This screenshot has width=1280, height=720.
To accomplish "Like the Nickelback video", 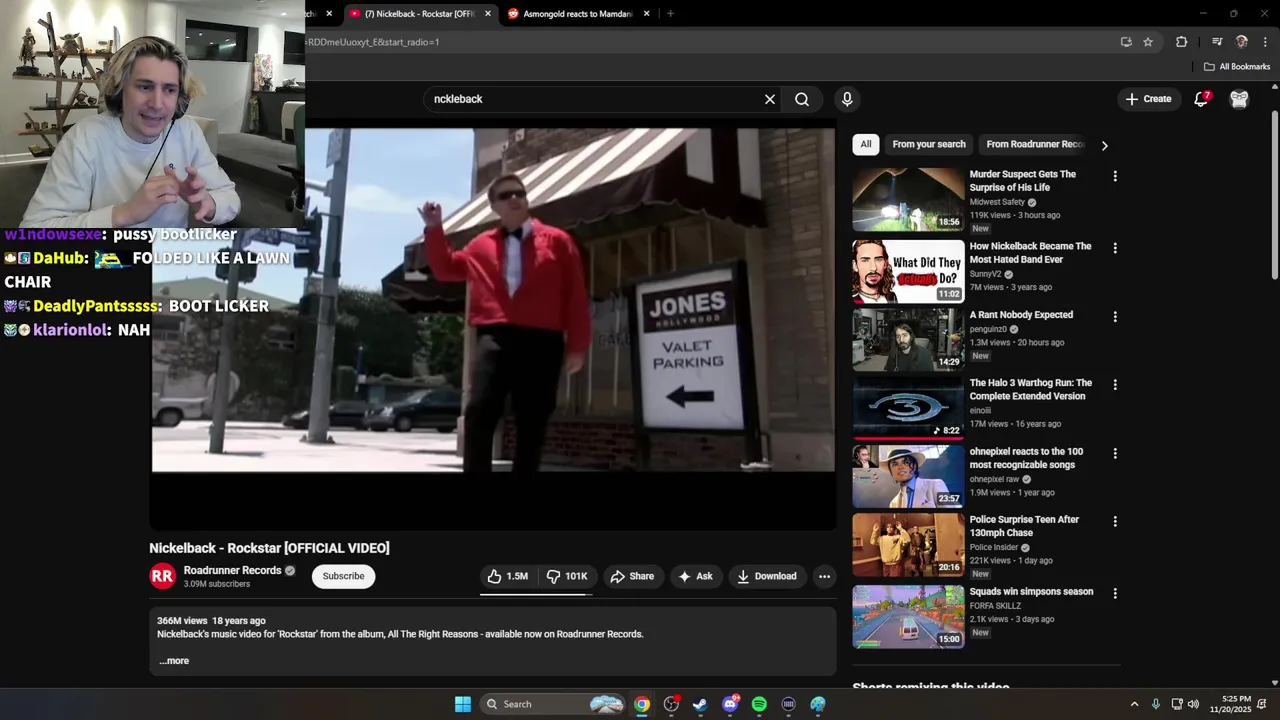I will click(x=508, y=576).
